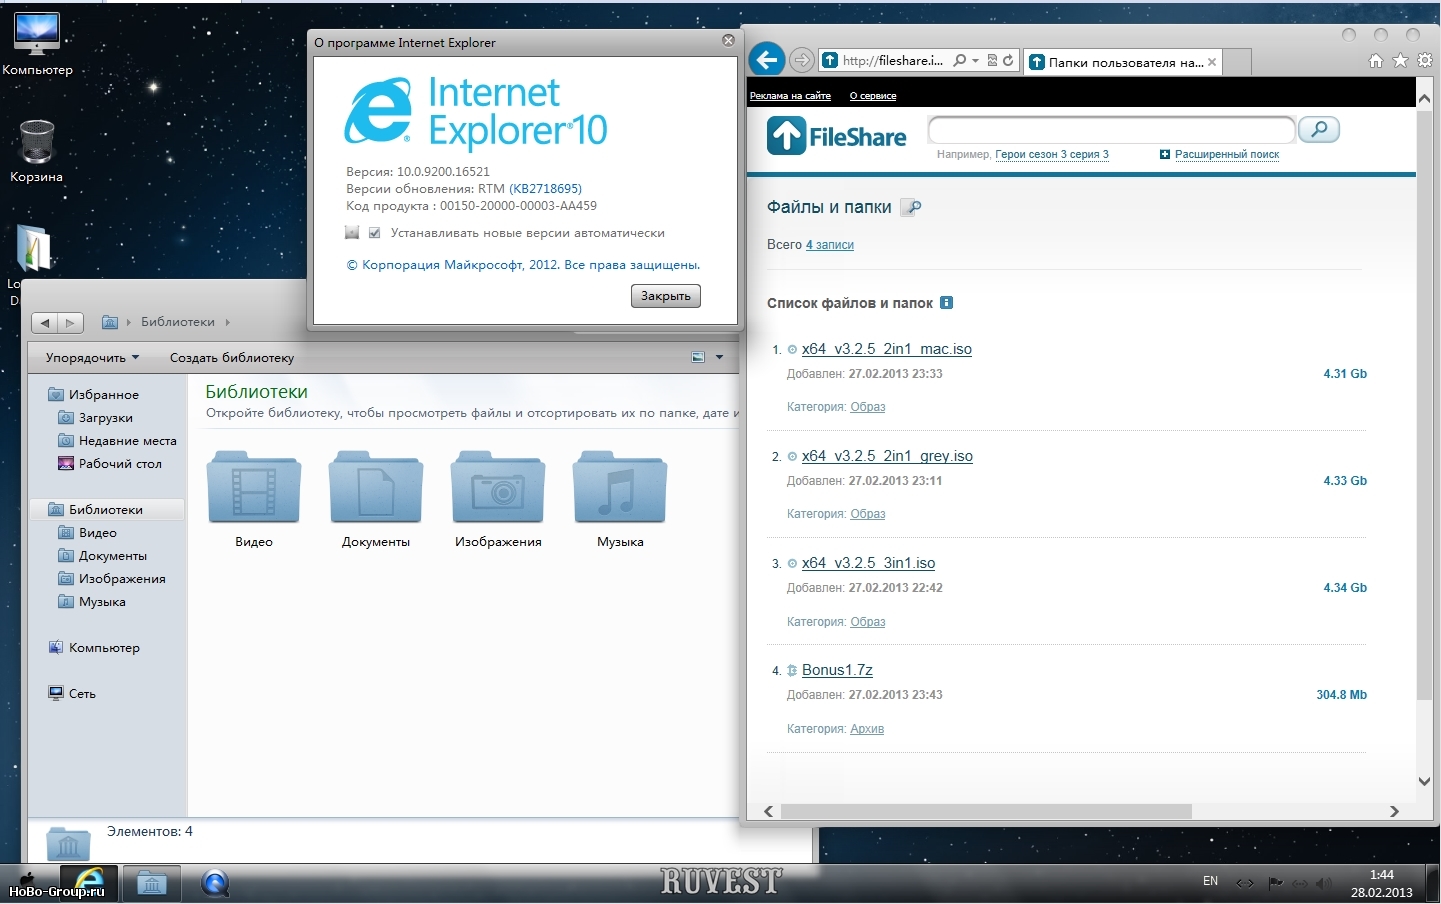
Task: Close the Папки пользователя tab
Action: tap(1212, 62)
